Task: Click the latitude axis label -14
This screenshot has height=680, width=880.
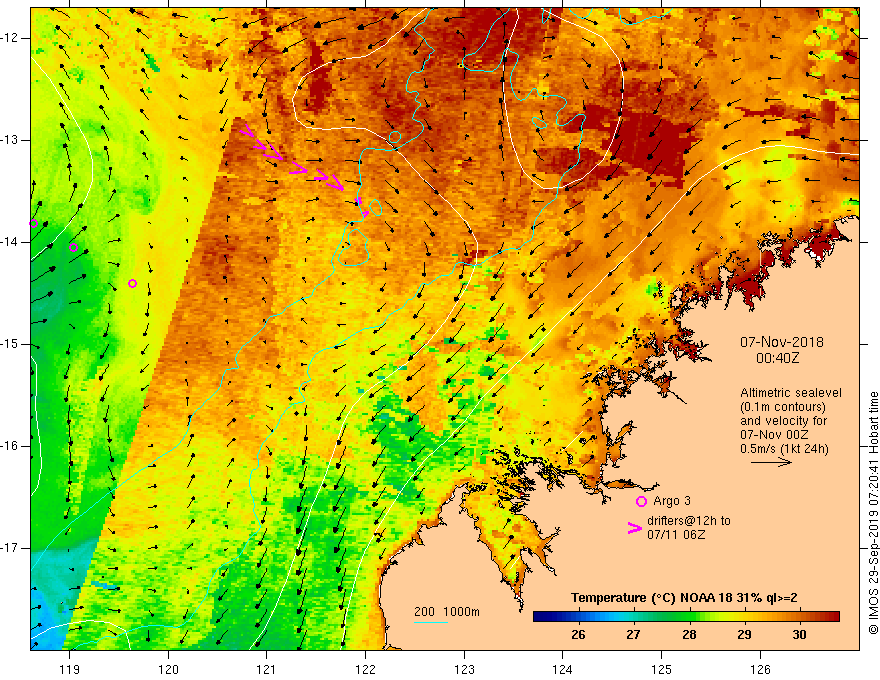Action: pos(11,242)
